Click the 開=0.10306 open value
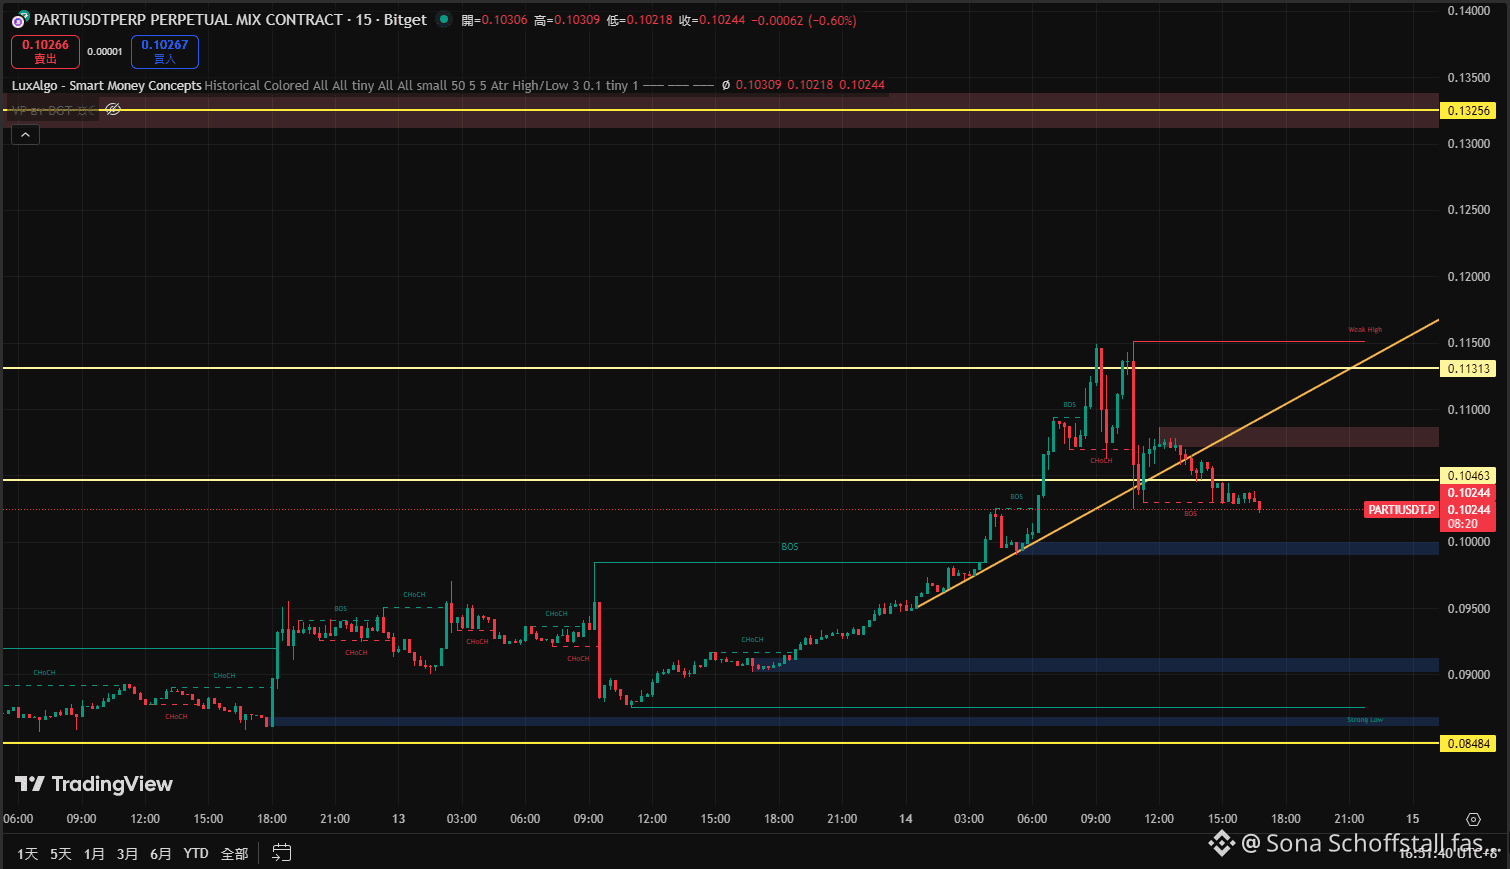Screen dimensions: 1510x869 tap(494, 20)
